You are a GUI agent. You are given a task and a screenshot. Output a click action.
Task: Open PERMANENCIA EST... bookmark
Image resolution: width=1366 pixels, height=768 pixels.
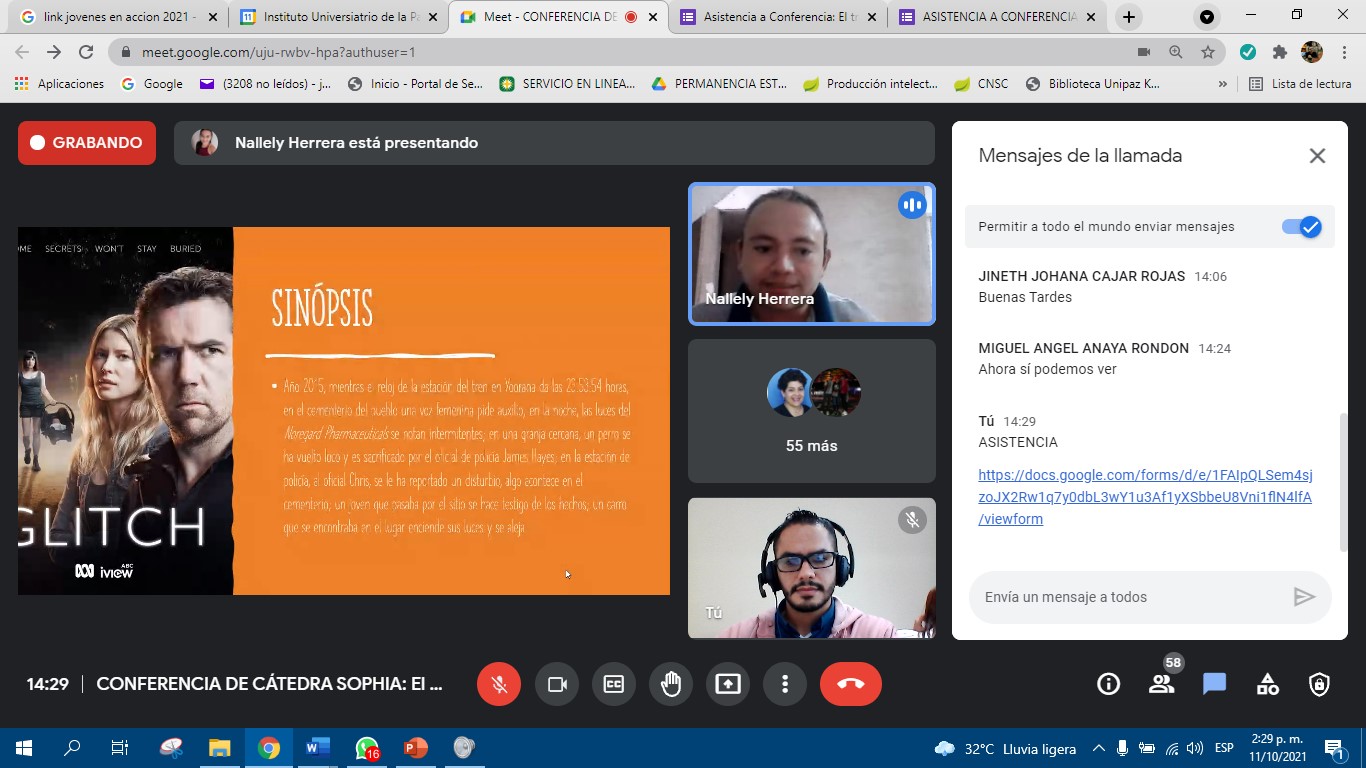[x=719, y=84]
